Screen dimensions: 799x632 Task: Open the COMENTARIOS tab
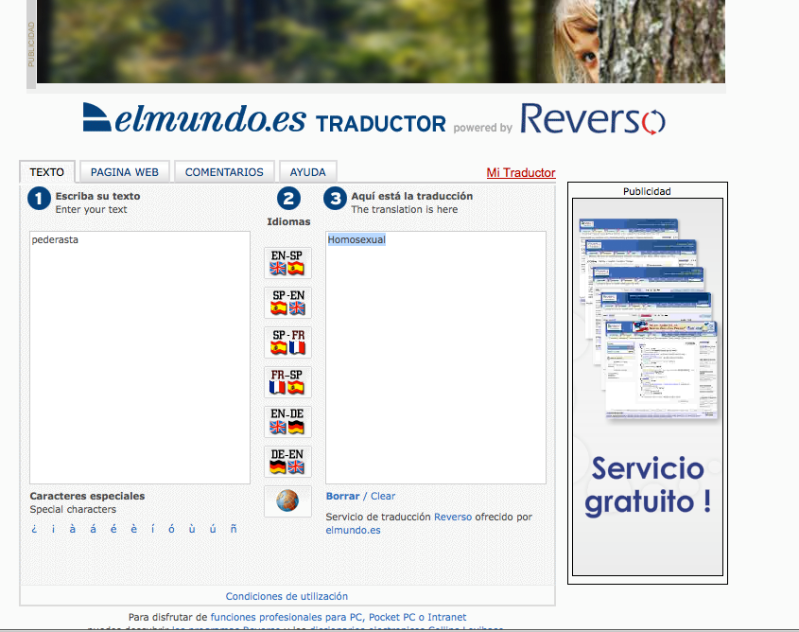(224, 172)
